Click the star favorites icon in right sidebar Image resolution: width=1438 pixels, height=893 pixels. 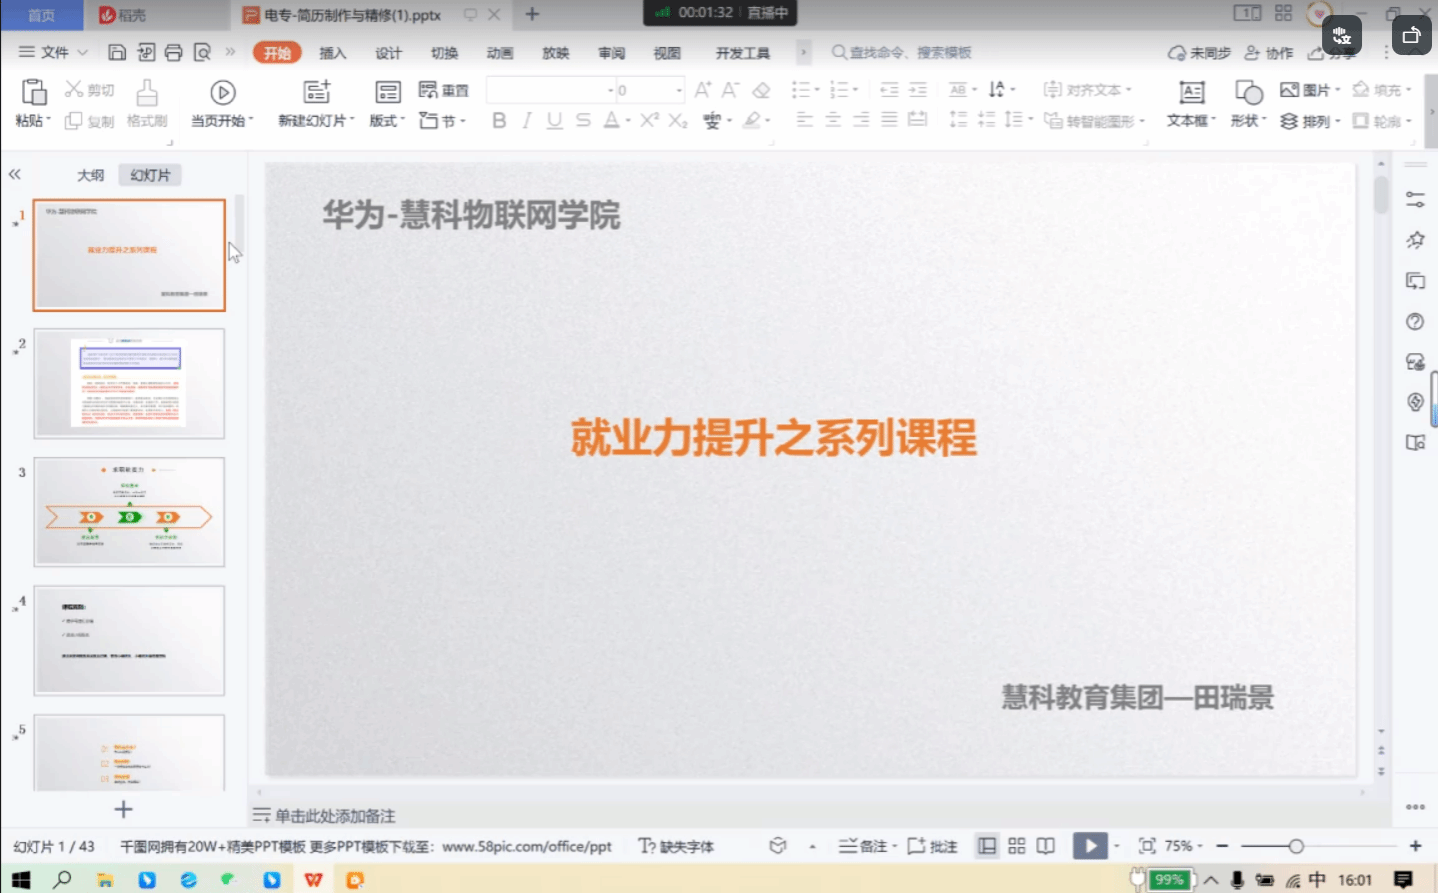pos(1415,240)
